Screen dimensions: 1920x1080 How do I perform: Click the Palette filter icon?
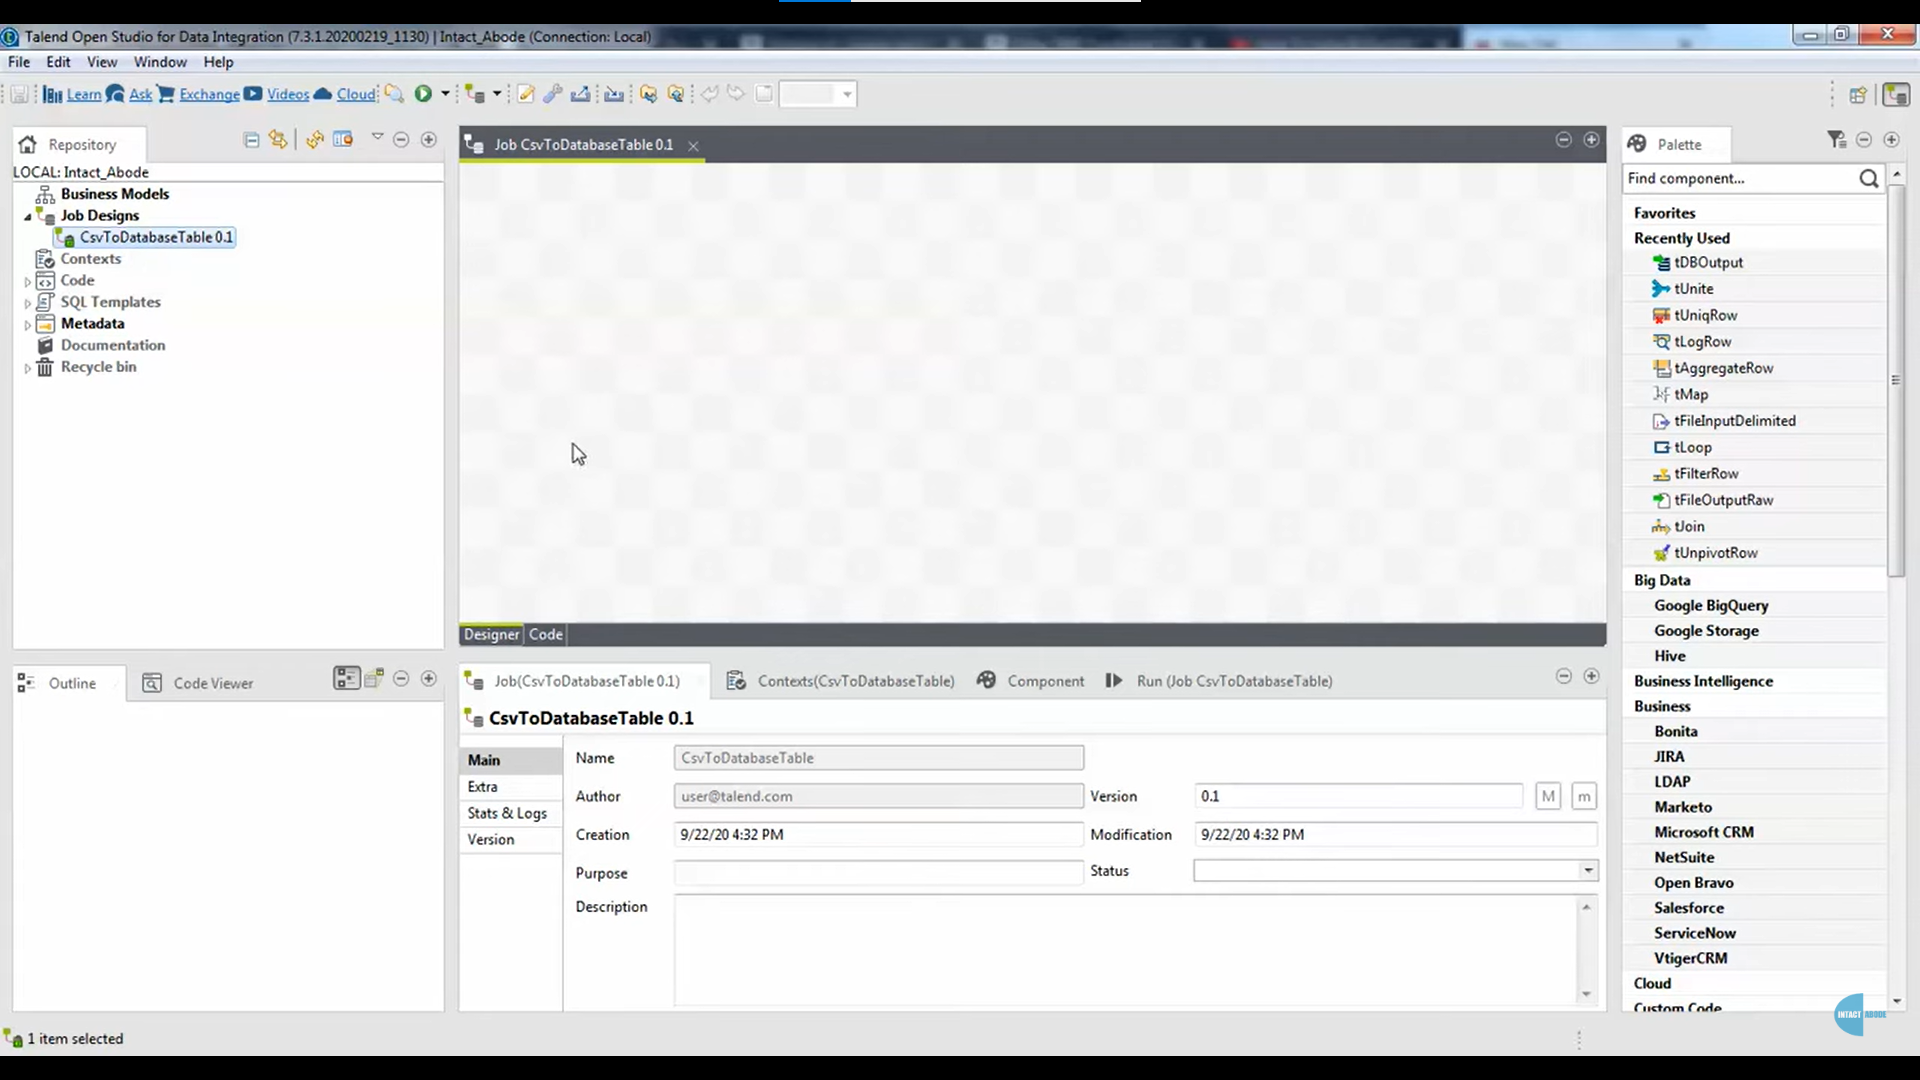tap(1836, 140)
